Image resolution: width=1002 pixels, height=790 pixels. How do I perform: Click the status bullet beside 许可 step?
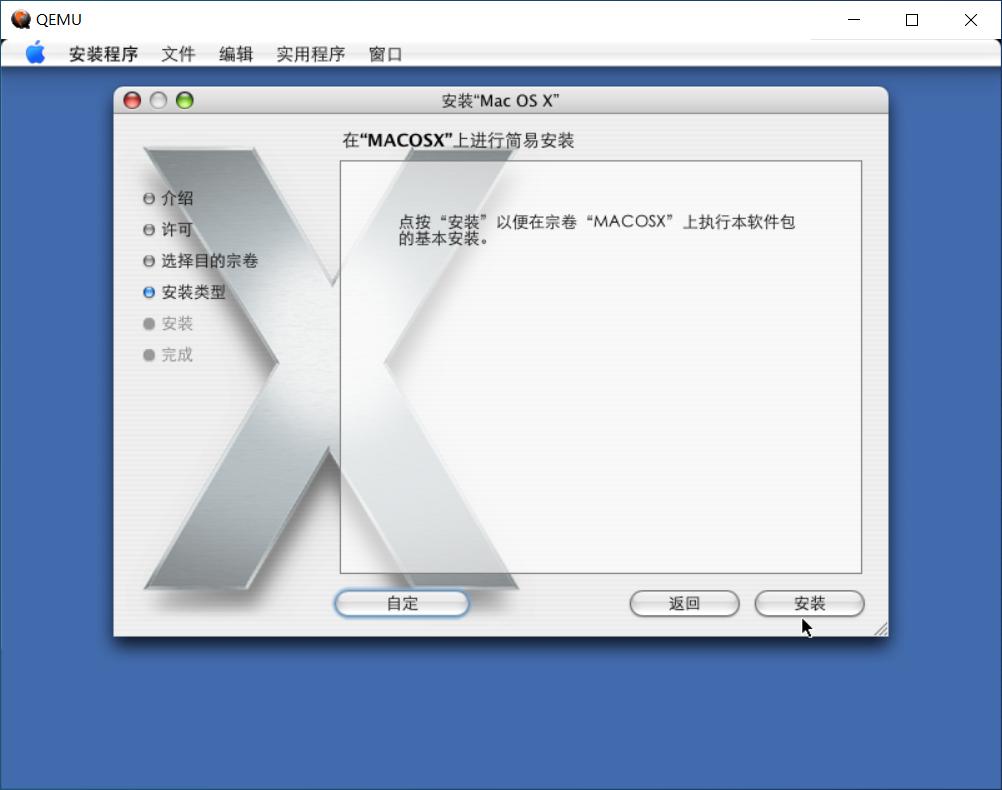click(147, 230)
